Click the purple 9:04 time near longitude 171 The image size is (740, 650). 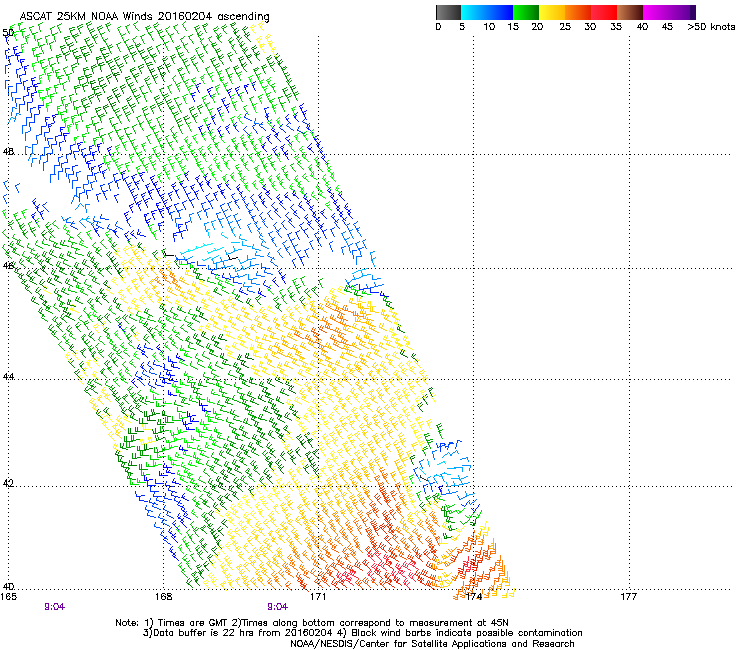(x=278, y=607)
